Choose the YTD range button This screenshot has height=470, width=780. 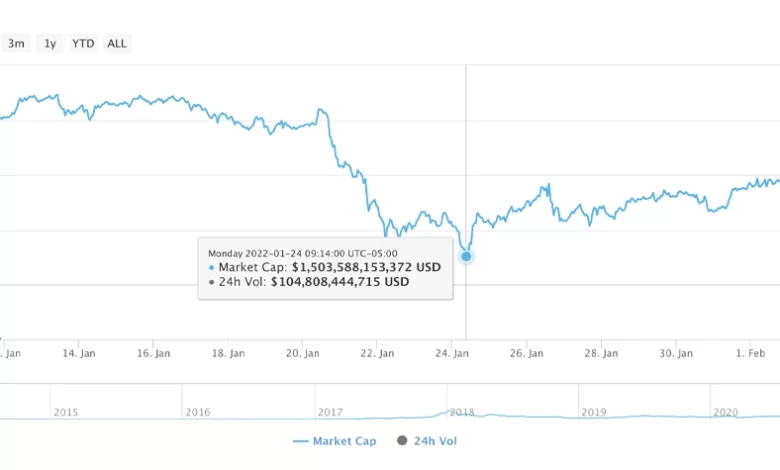coord(83,44)
